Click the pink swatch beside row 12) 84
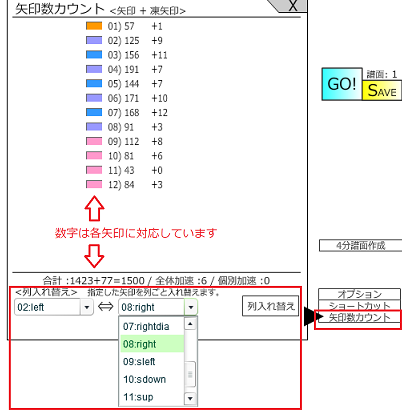This screenshot has height=410, width=402. click(94, 185)
